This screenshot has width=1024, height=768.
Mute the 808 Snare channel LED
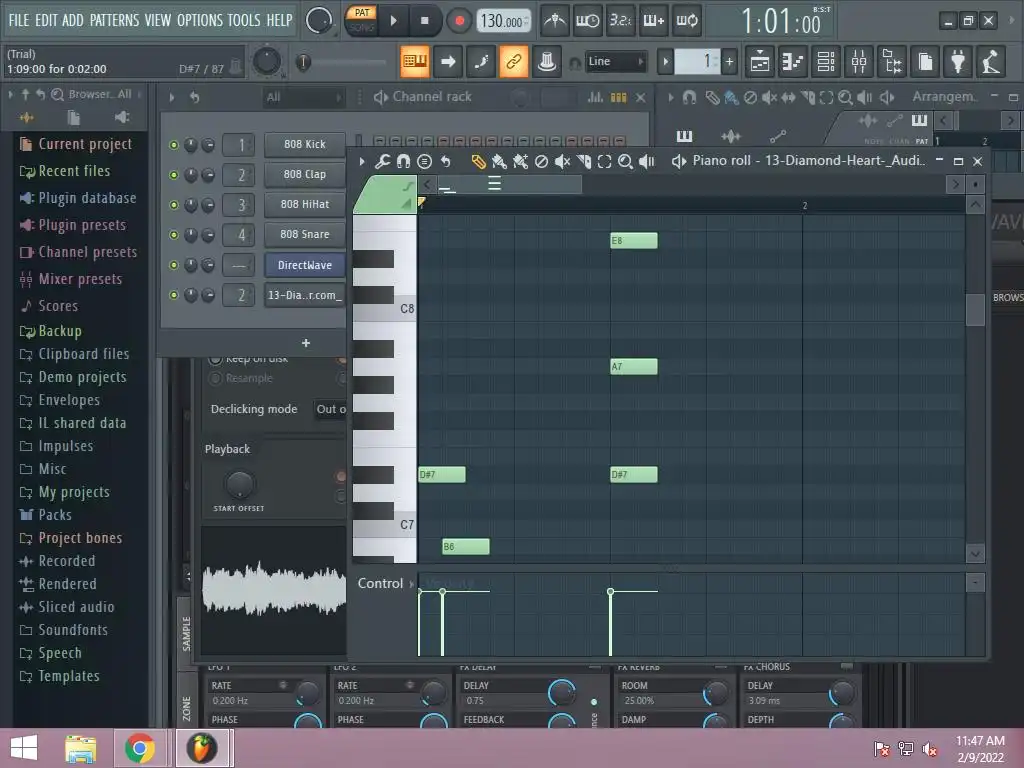(x=174, y=235)
